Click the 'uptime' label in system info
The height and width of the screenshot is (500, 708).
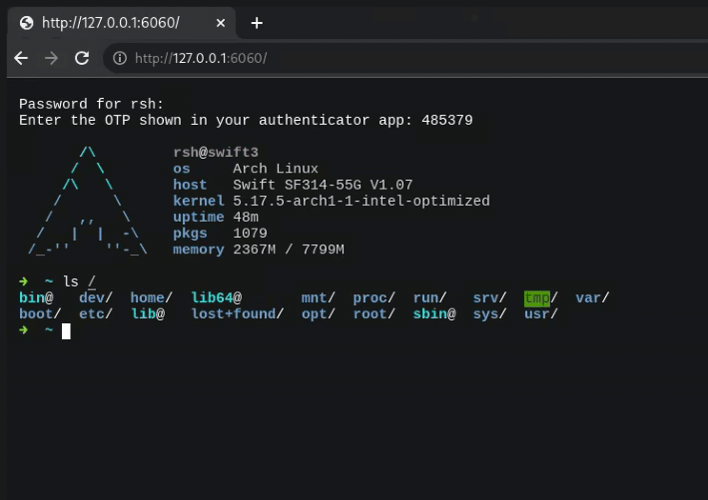[199, 217]
